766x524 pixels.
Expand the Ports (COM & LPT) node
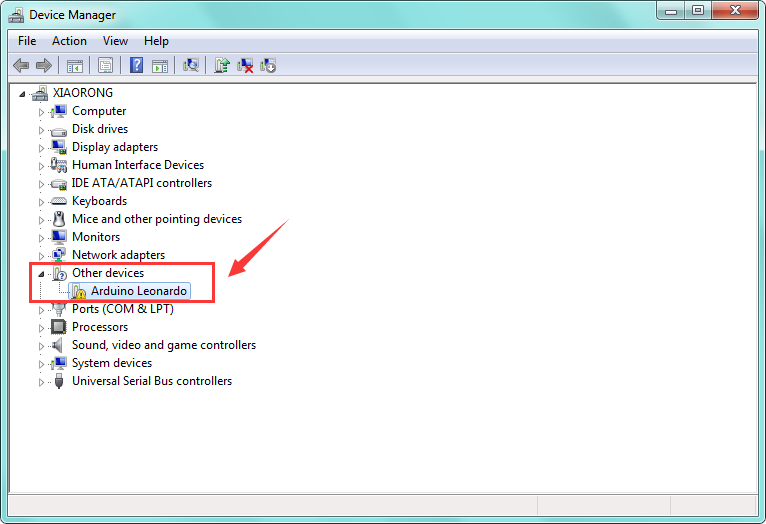coord(41,310)
